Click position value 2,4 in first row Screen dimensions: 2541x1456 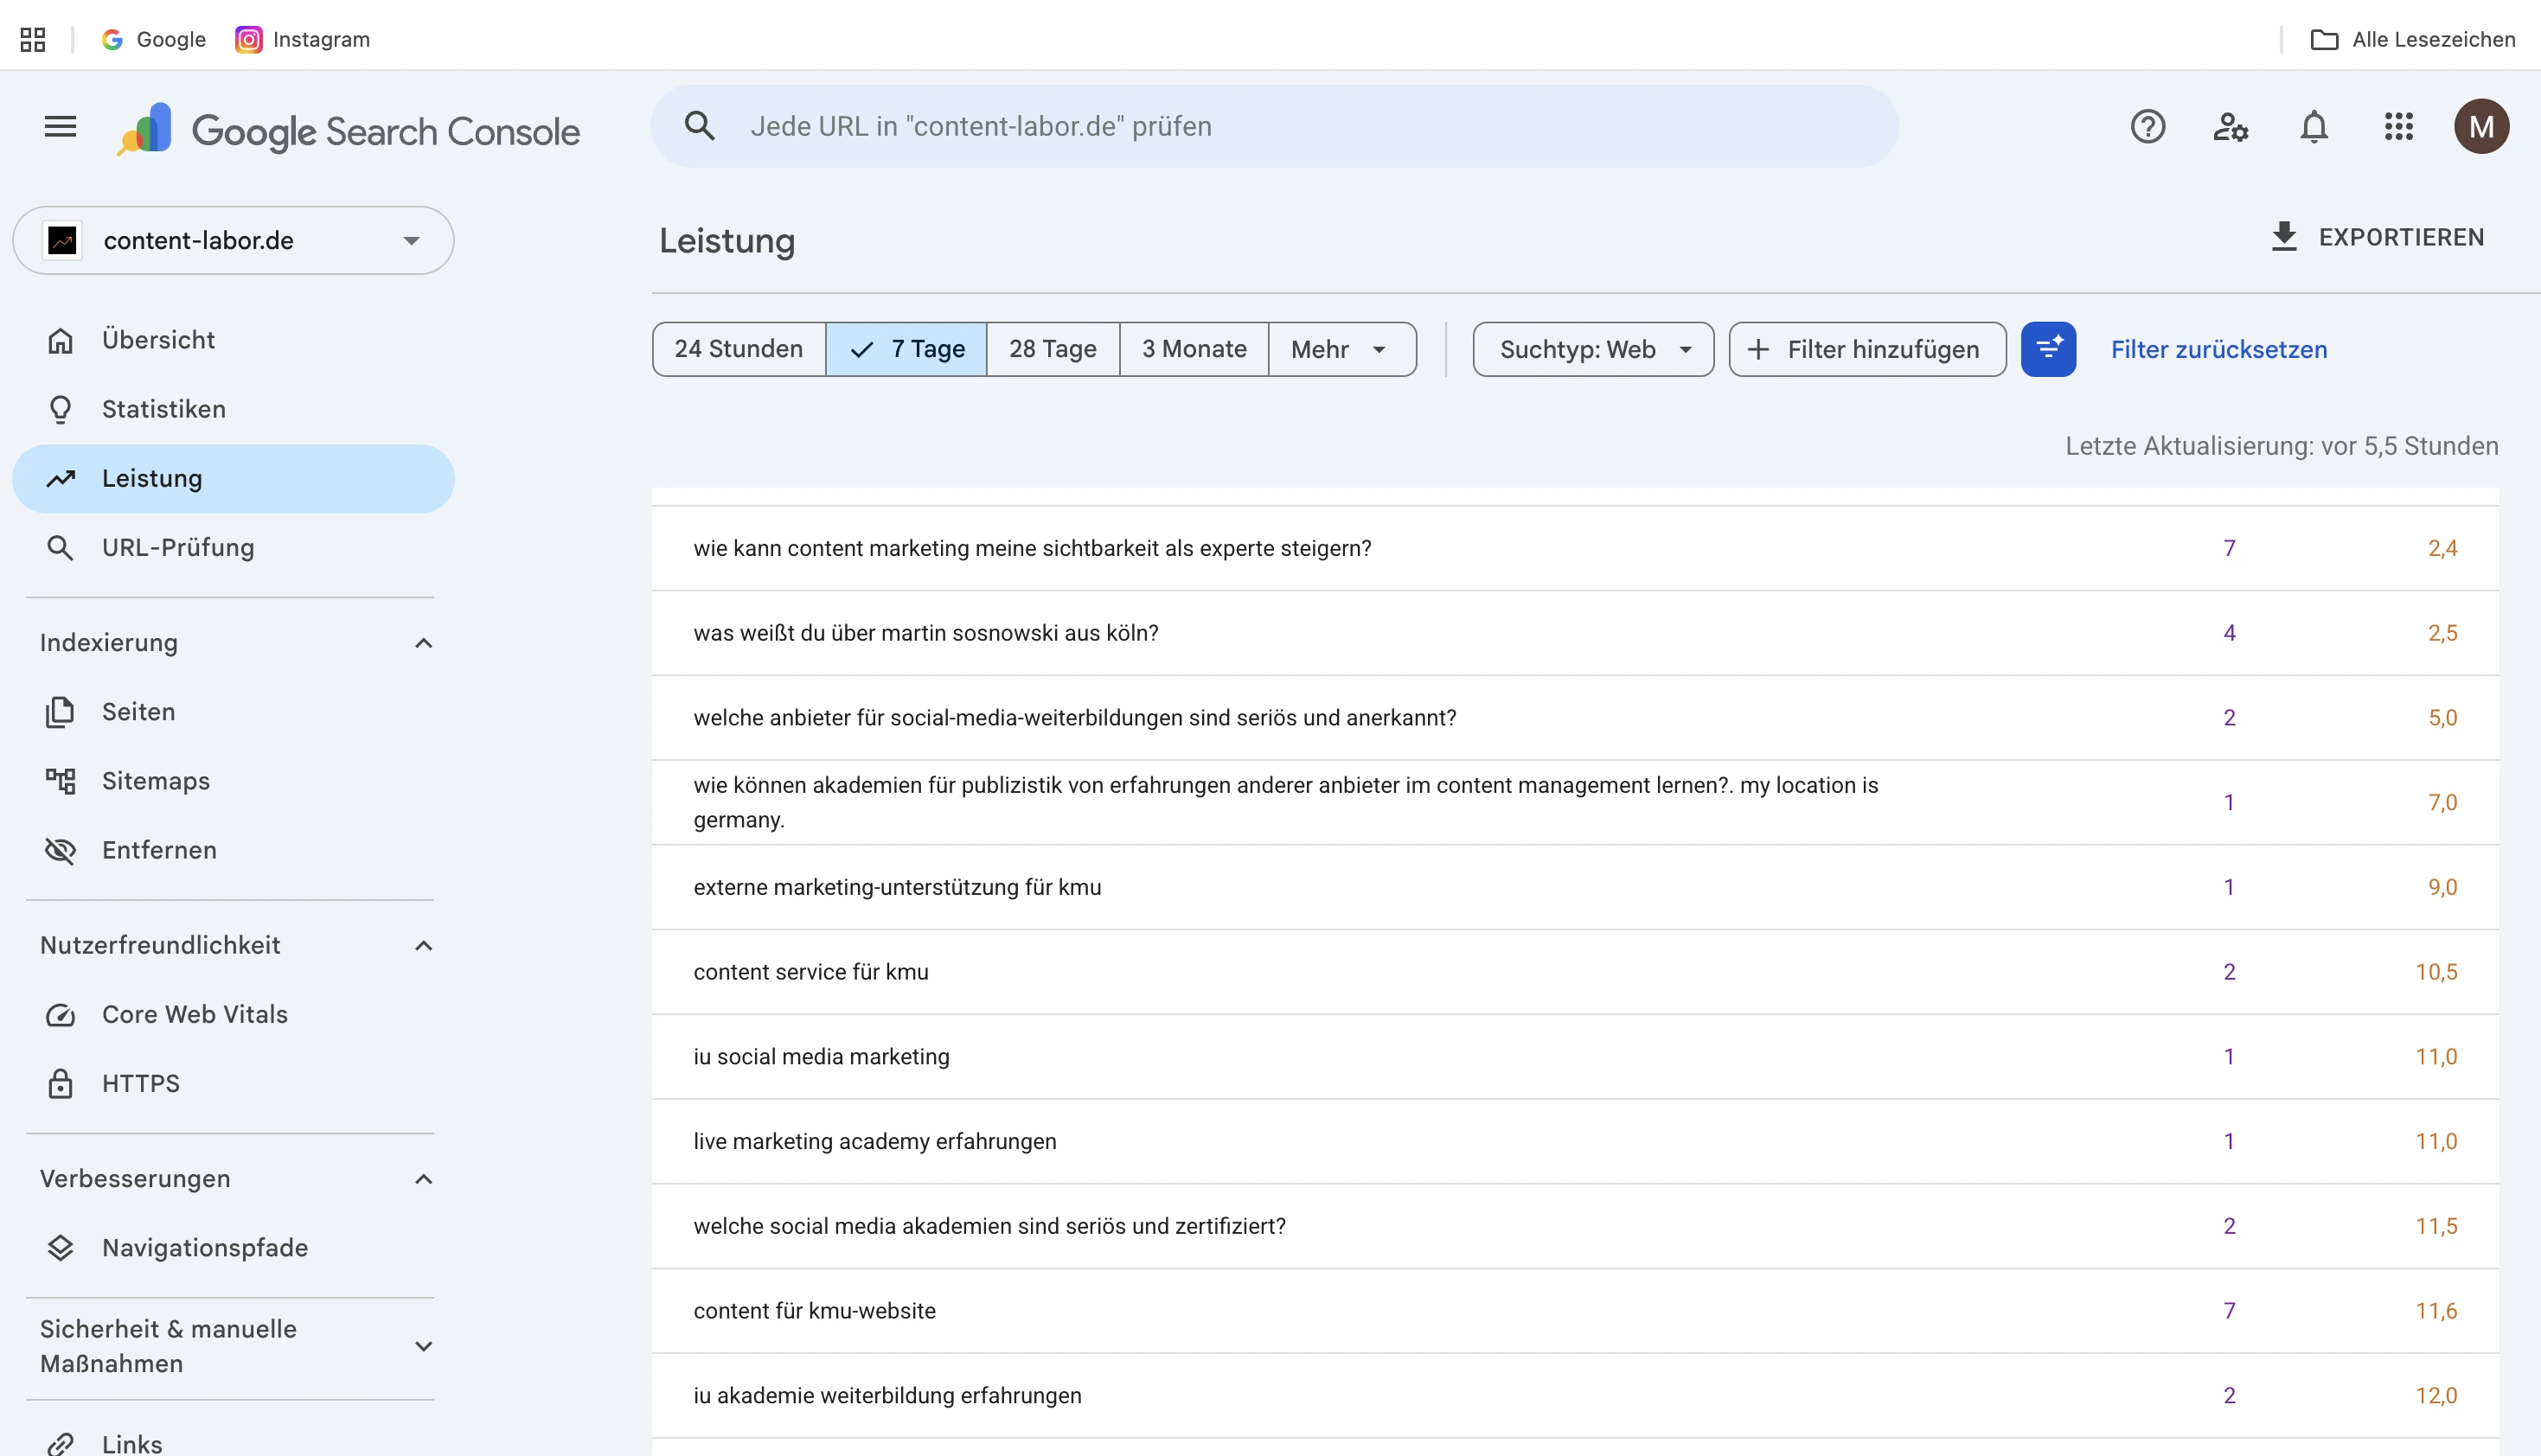click(x=2442, y=548)
